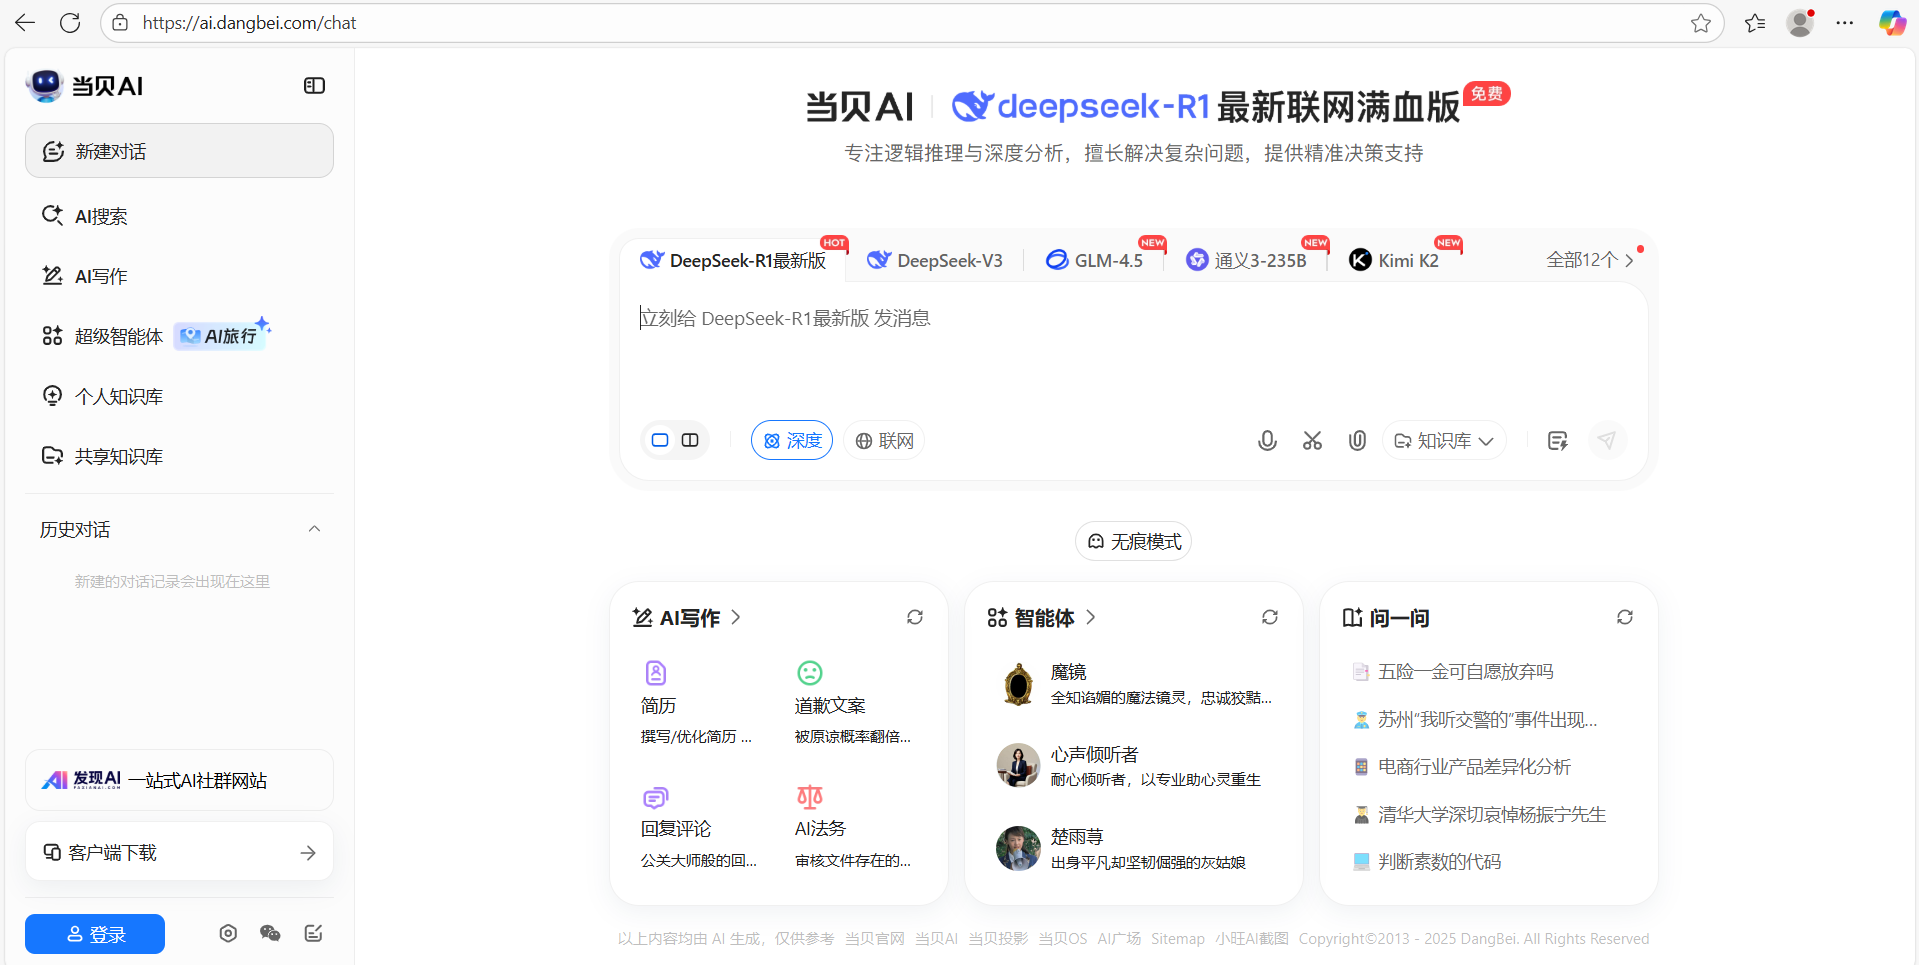Open the Copilot icon in the browser toolbar
This screenshot has width=1919, height=965.
1892,23
